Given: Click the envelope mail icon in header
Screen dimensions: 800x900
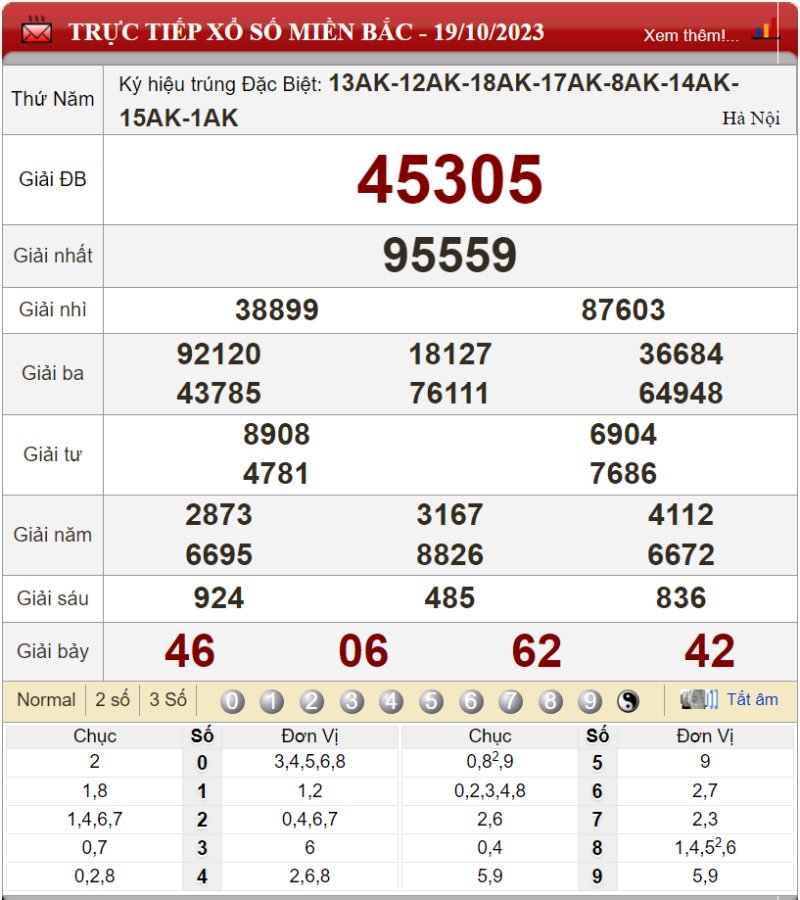Looking at the screenshot, I should pyautogui.click(x=36, y=30).
